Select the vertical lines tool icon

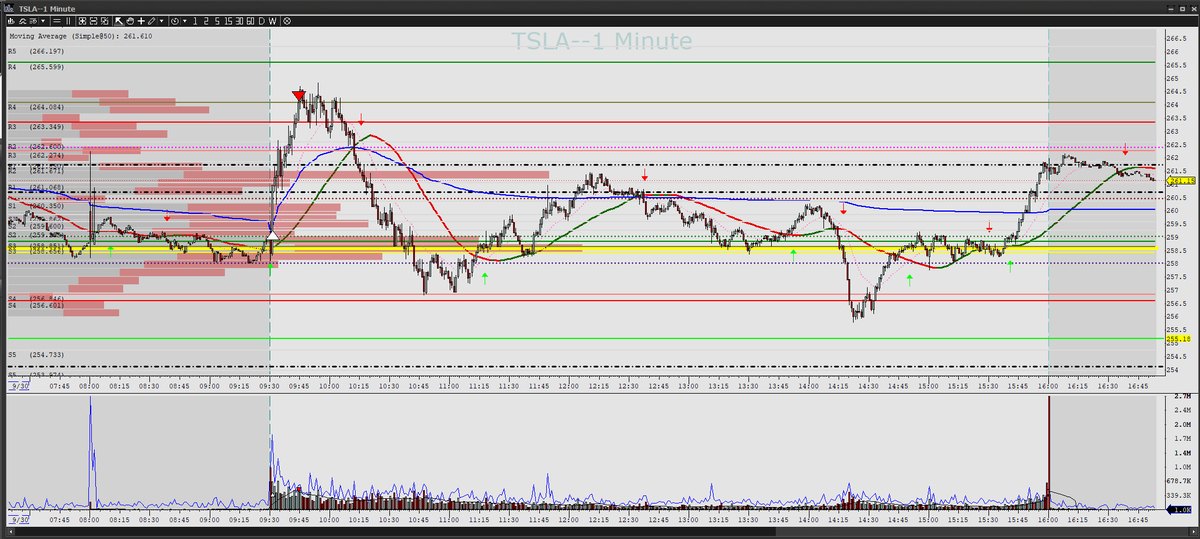[68, 21]
